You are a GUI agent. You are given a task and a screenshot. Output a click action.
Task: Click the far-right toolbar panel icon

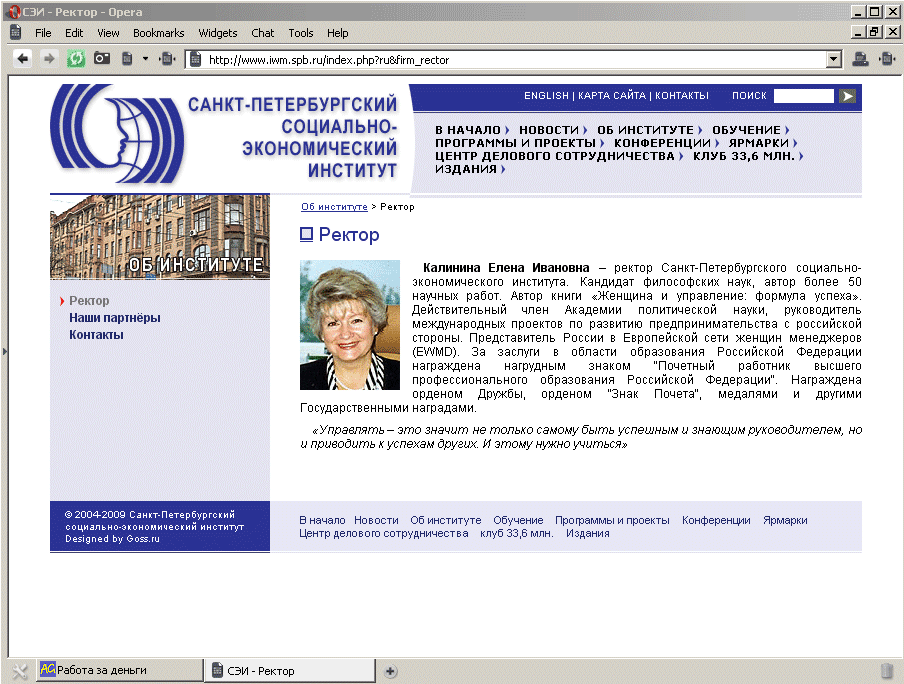(x=887, y=59)
